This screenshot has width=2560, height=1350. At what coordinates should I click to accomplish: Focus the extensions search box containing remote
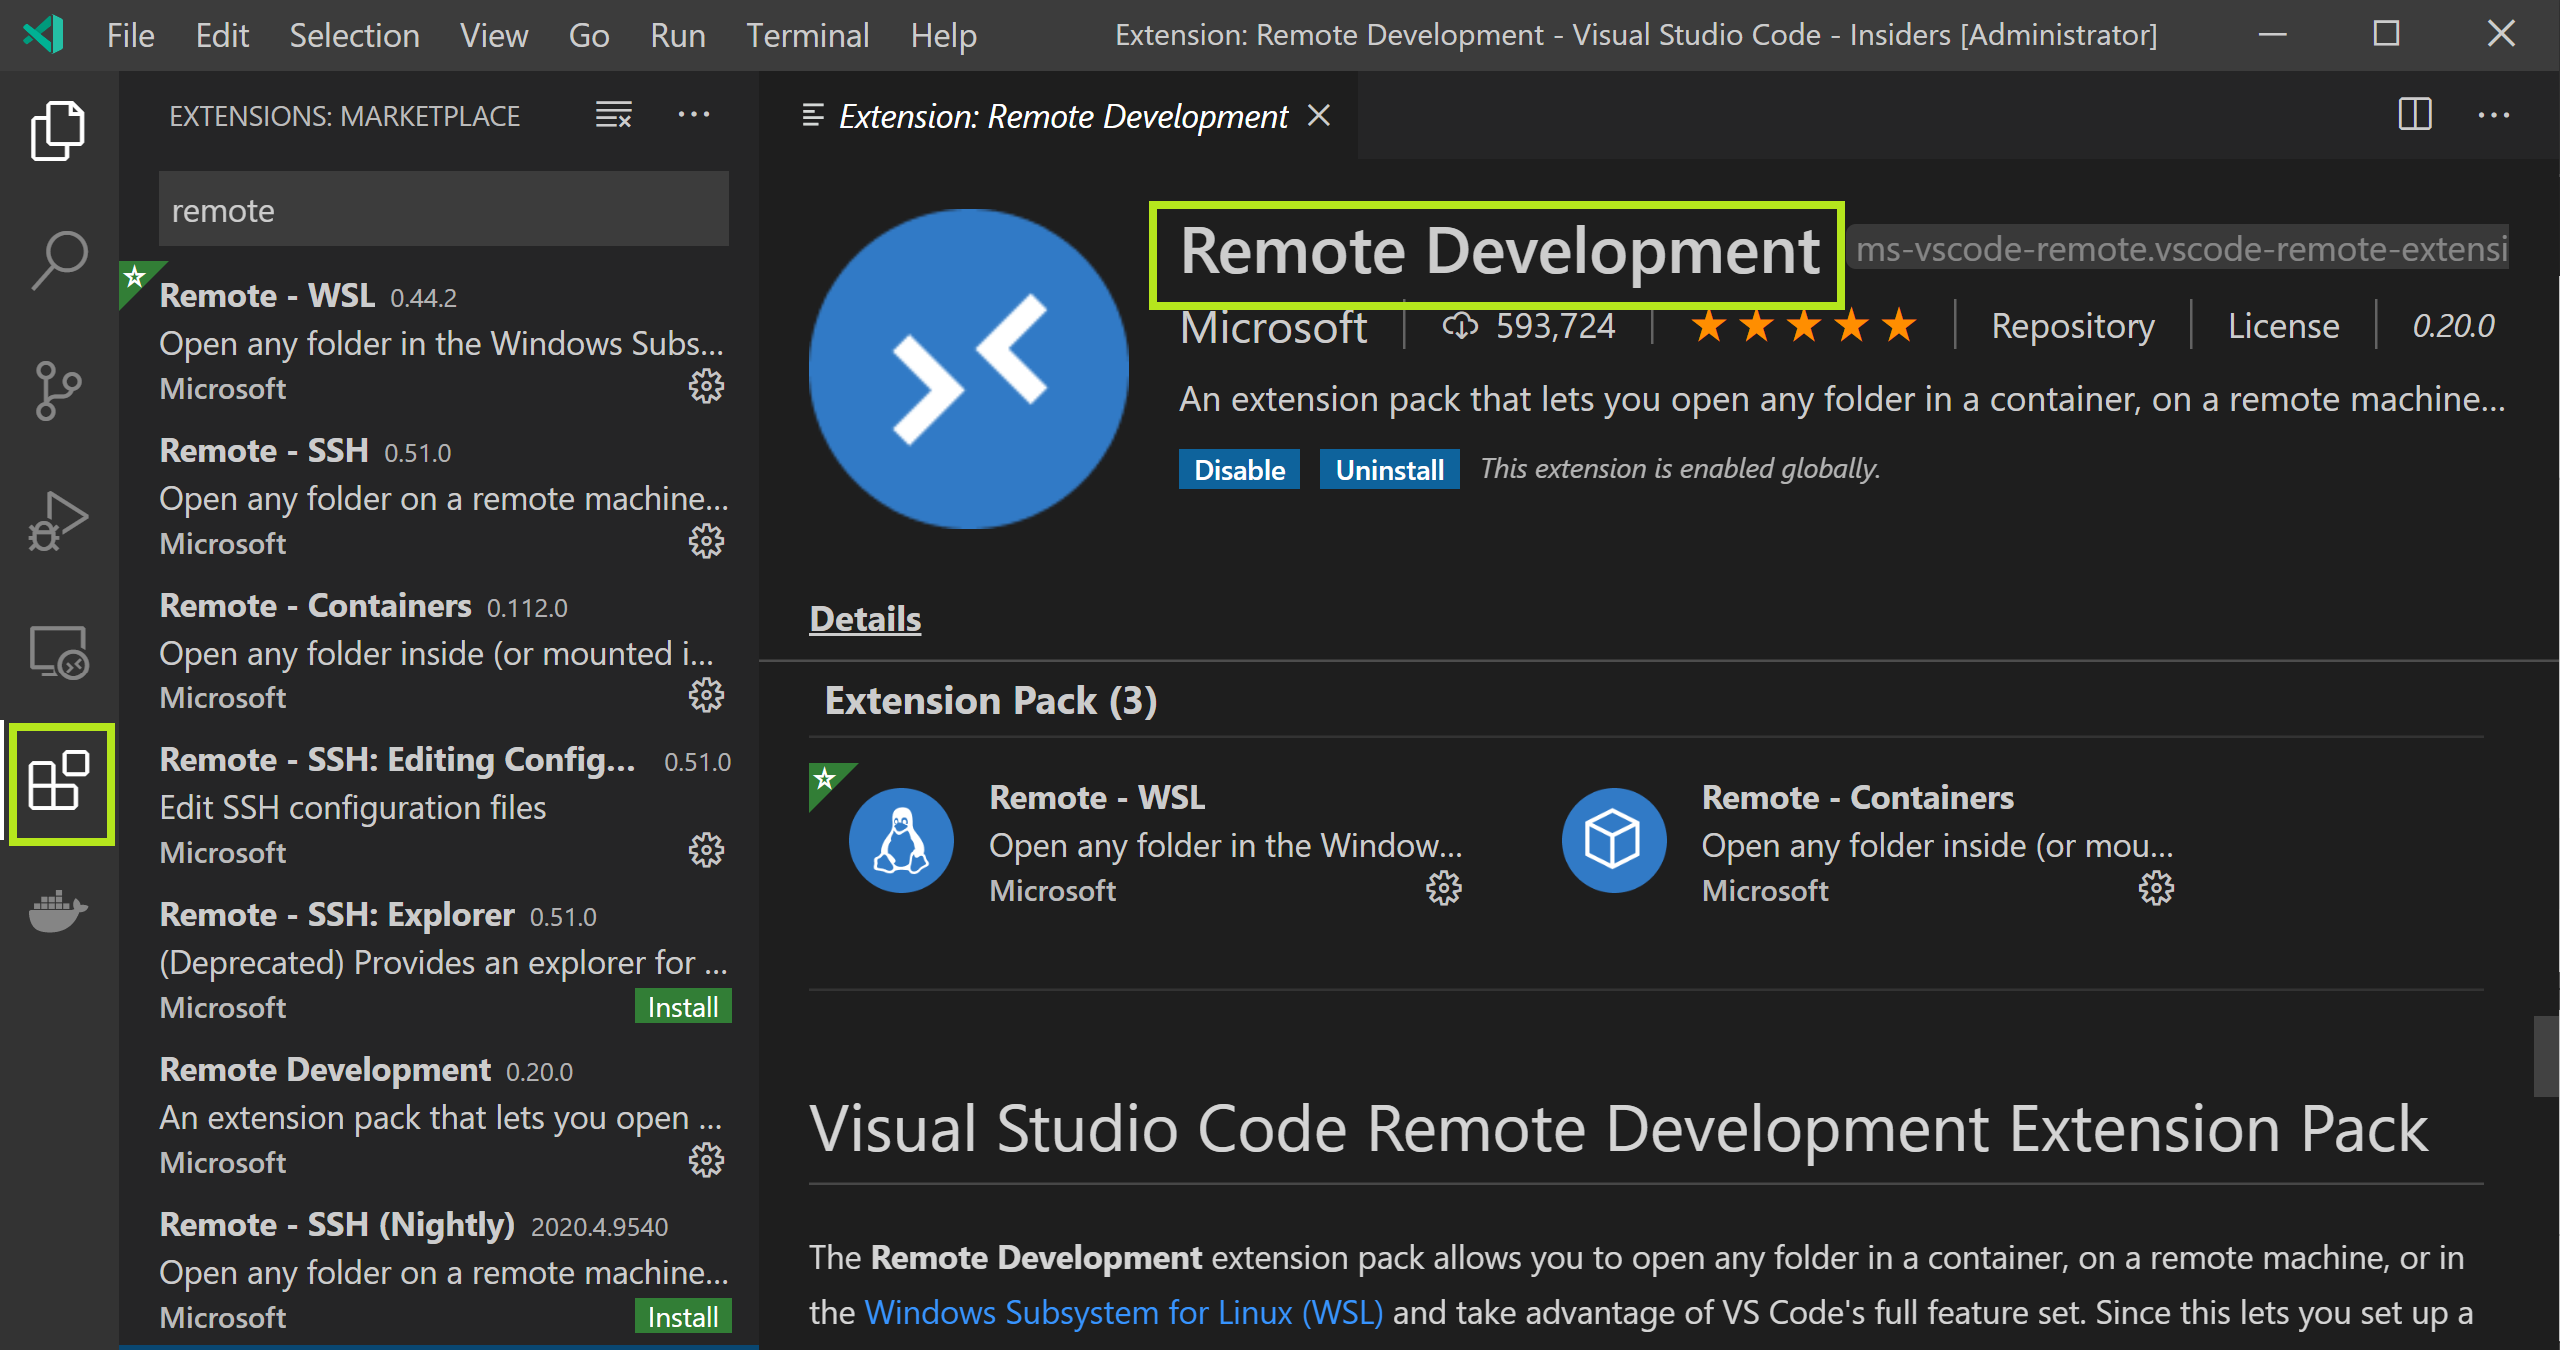click(x=443, y=209)
